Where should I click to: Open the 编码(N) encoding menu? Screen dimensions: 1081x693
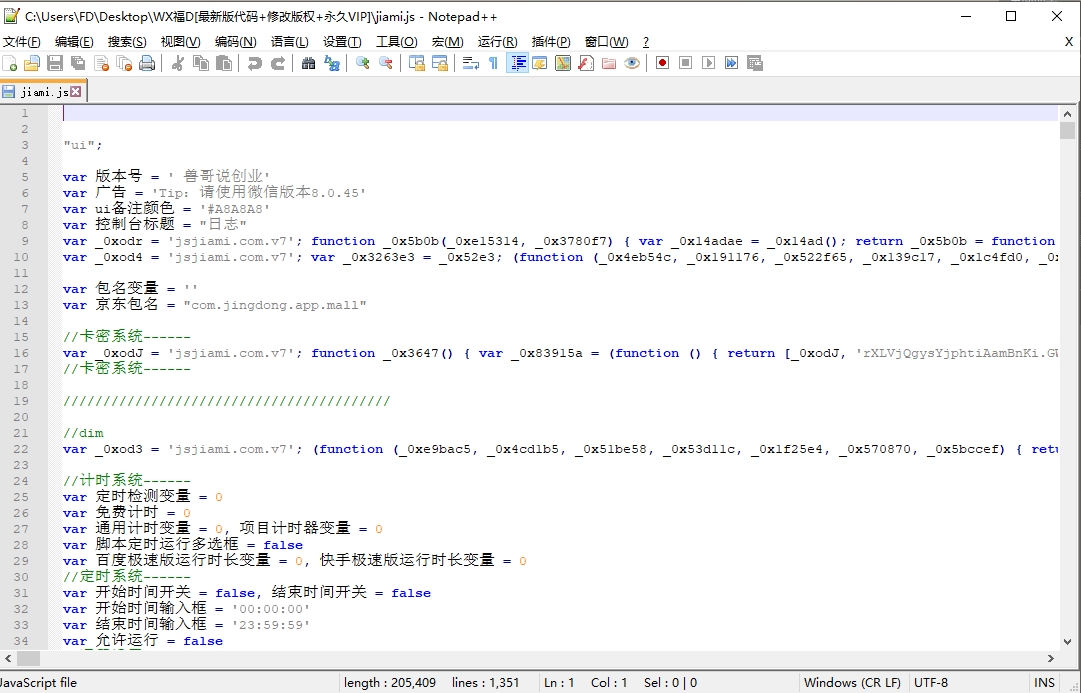(235, 41)
